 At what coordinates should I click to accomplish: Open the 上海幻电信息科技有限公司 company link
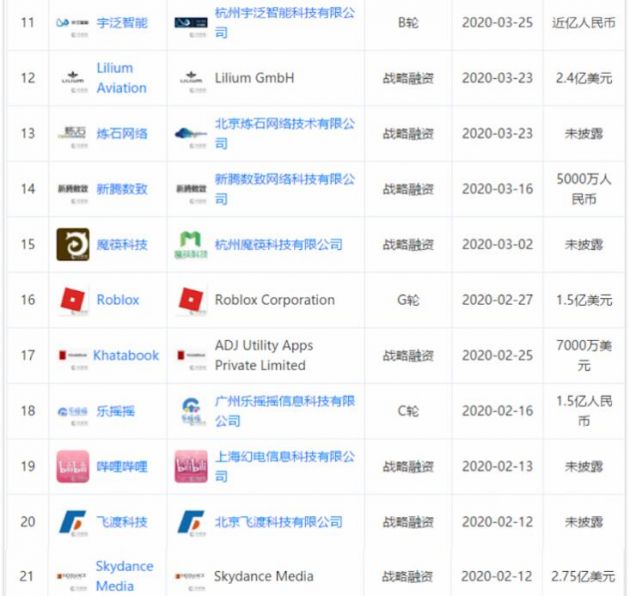point(284,466)
